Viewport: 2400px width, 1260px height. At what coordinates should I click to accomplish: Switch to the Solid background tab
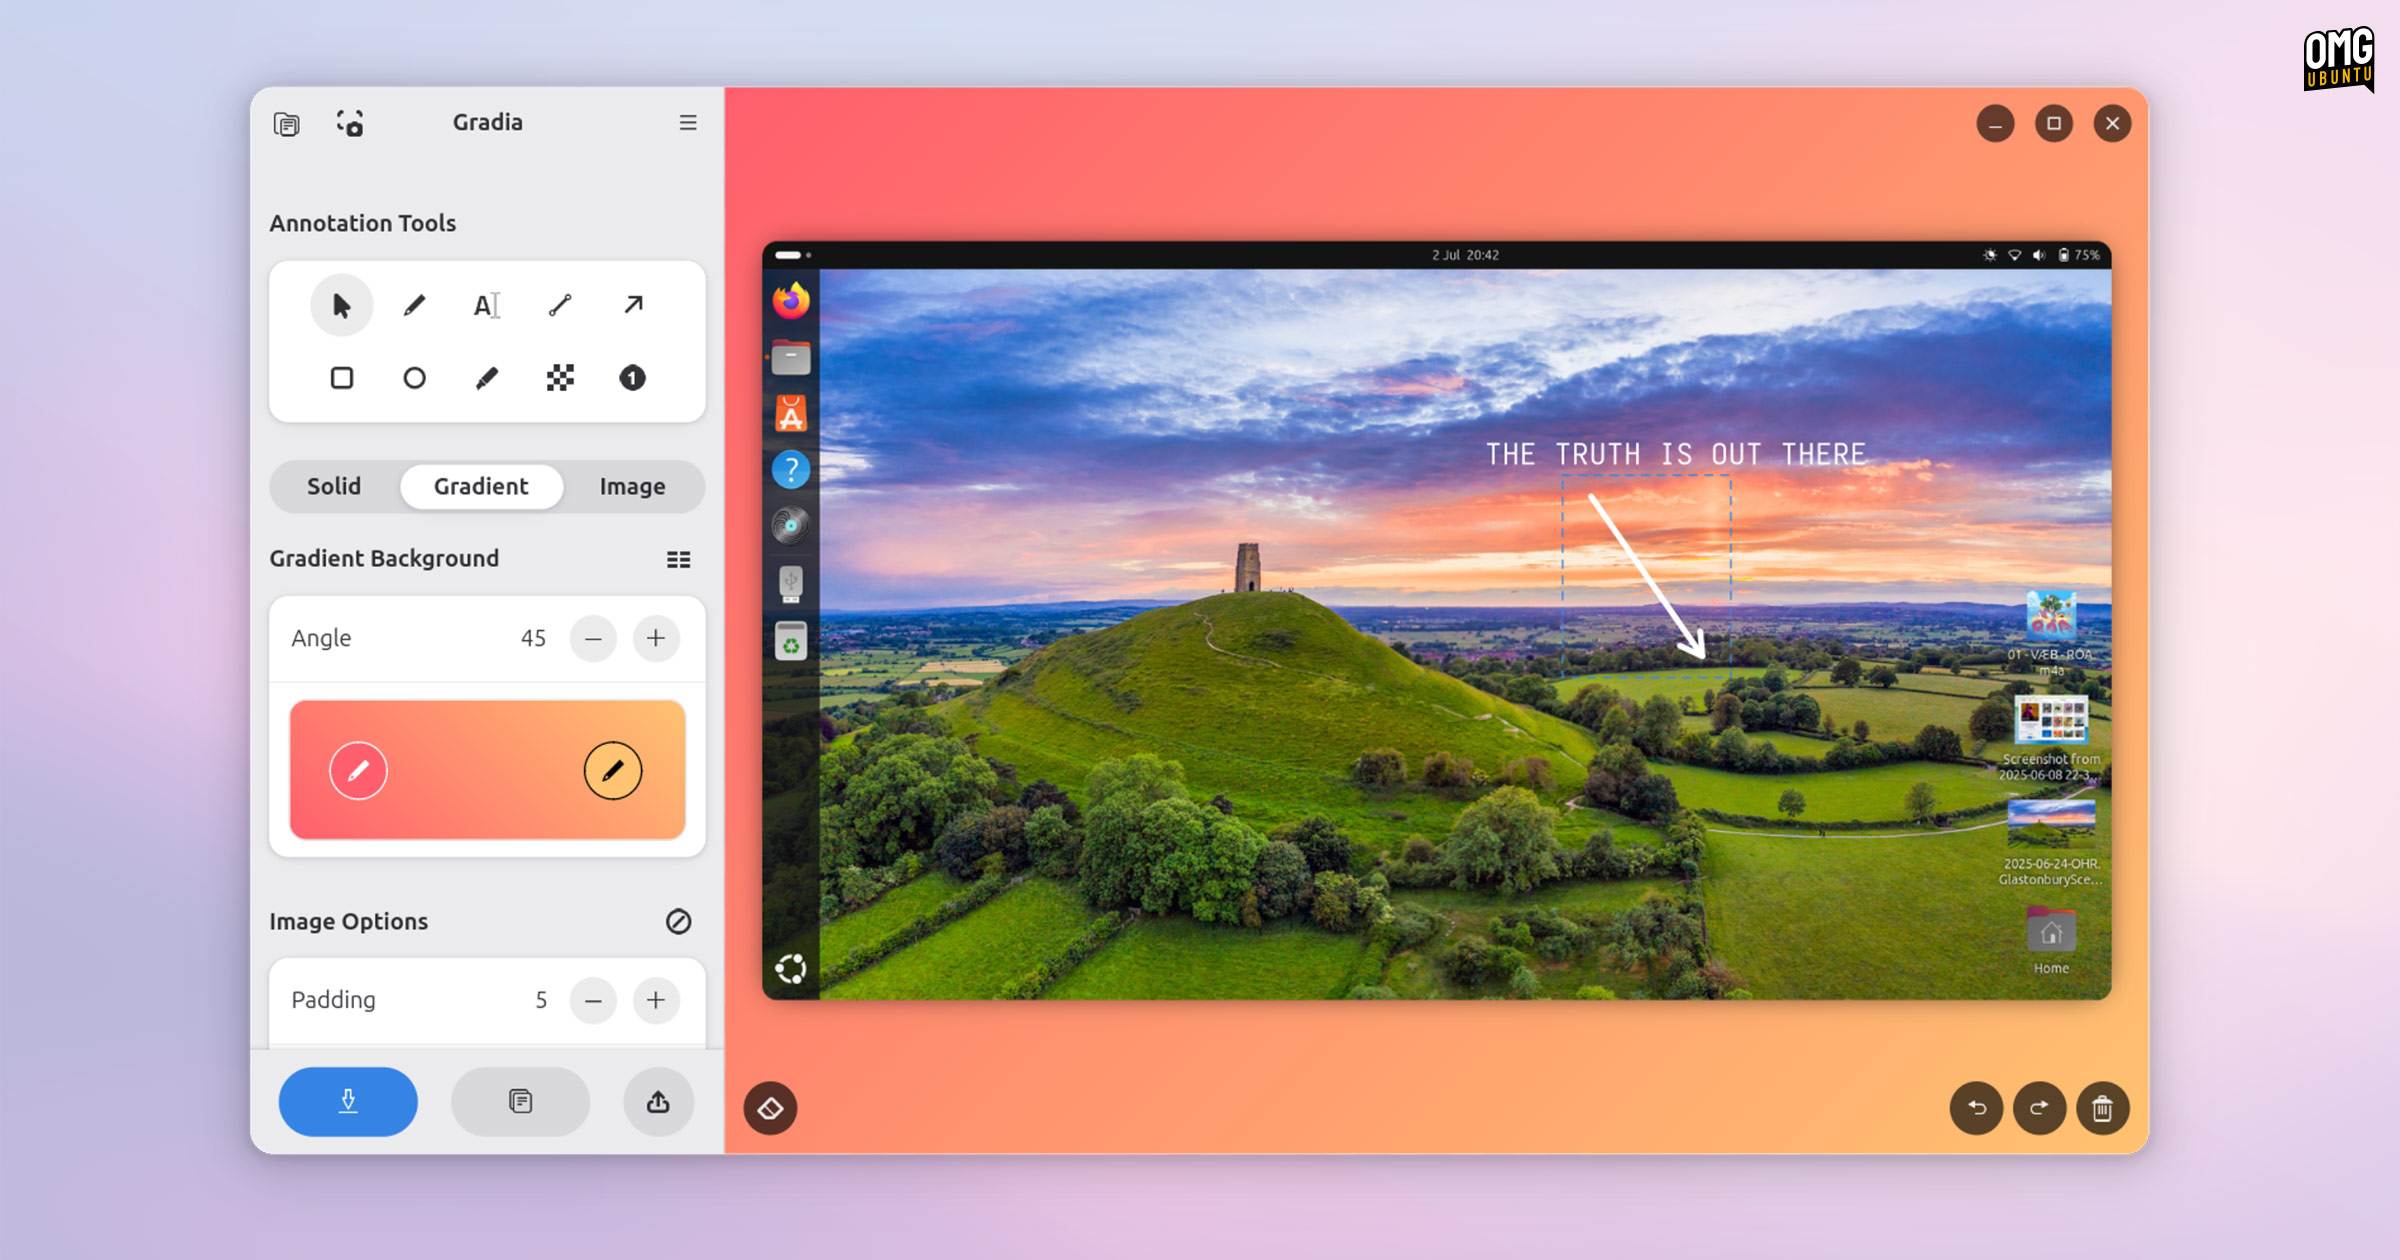click(x=334, y=487)
